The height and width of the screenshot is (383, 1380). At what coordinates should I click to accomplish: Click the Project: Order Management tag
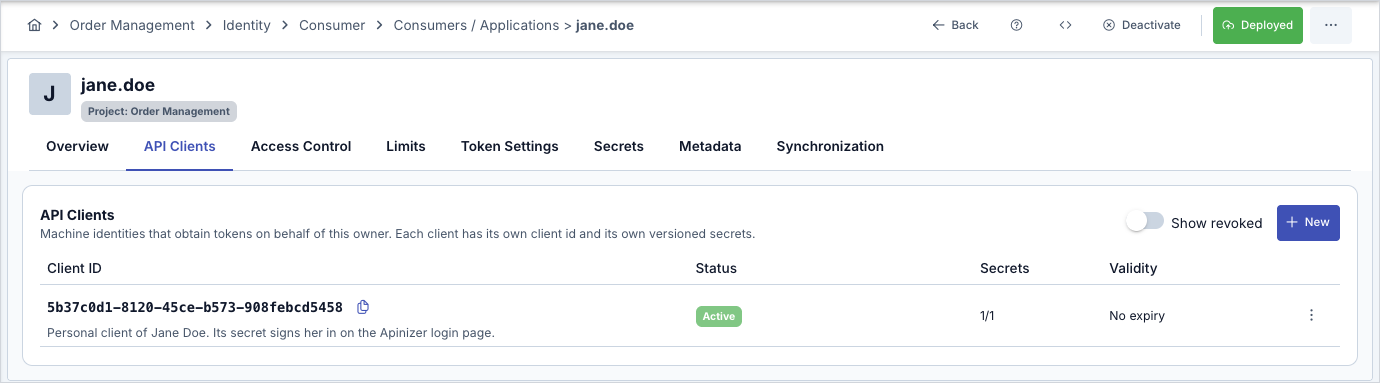[159, 111]
